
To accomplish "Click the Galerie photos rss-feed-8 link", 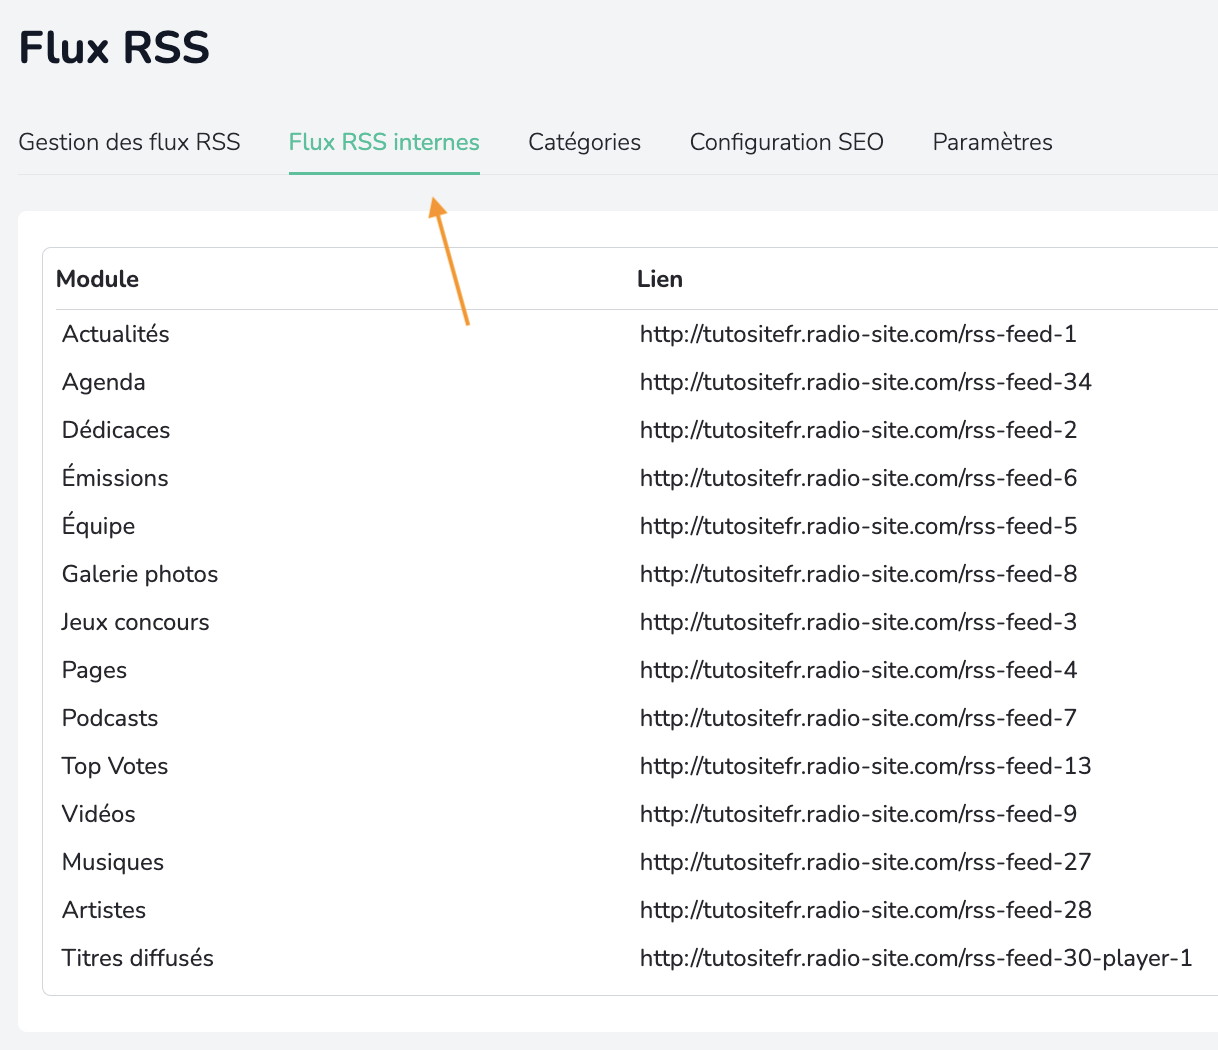I will 858,574.
